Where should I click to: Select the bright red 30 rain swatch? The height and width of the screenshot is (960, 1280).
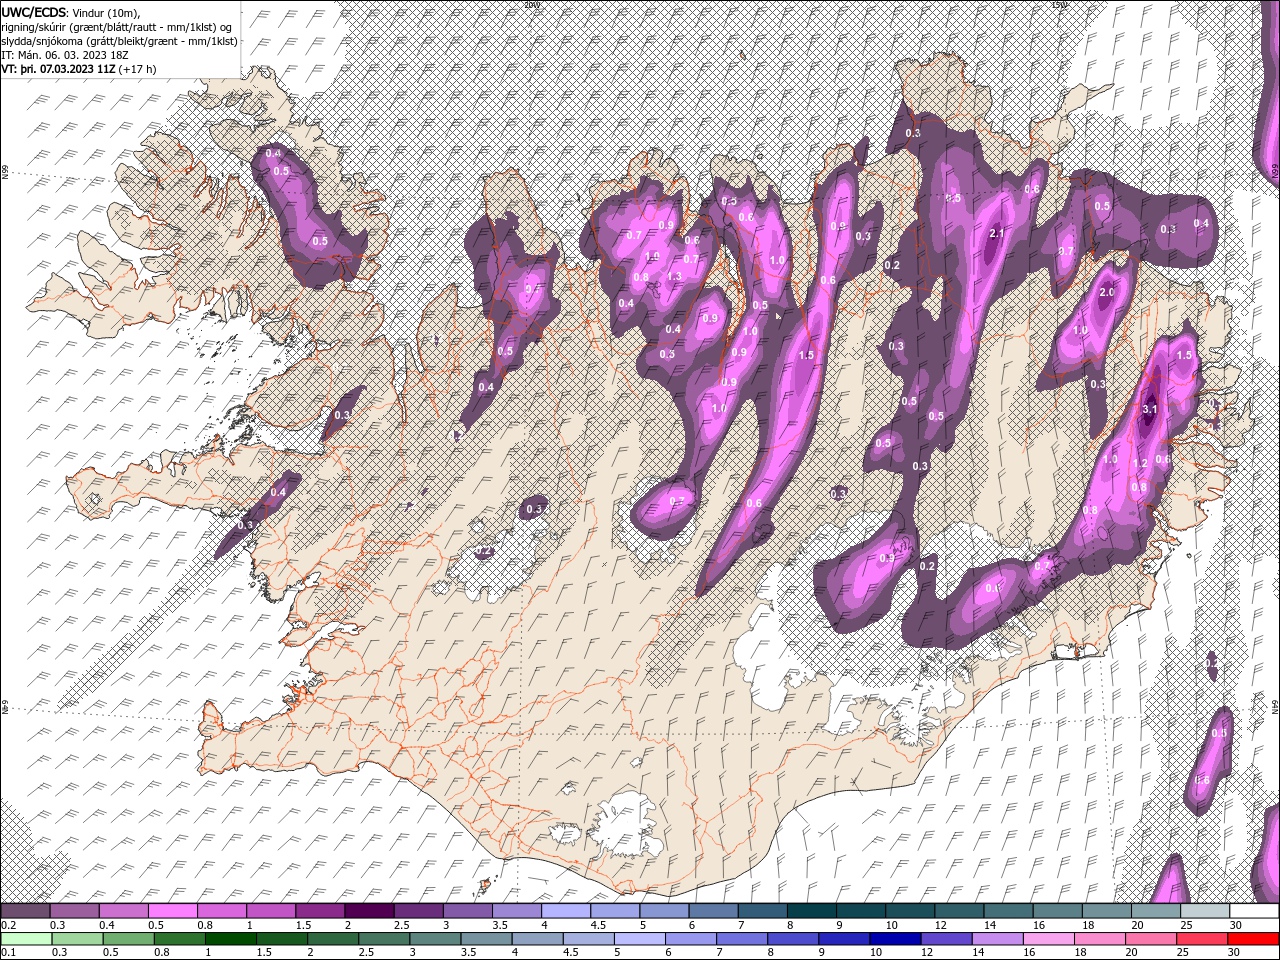point(1254,939)
